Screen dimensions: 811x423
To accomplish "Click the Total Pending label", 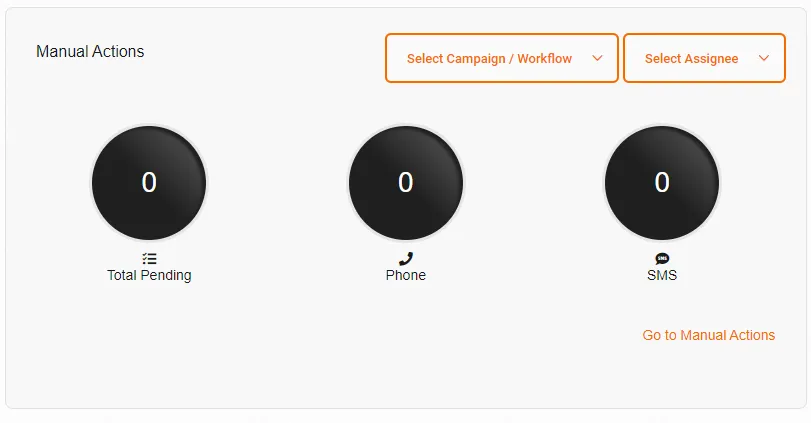I will tap(149, 275).
